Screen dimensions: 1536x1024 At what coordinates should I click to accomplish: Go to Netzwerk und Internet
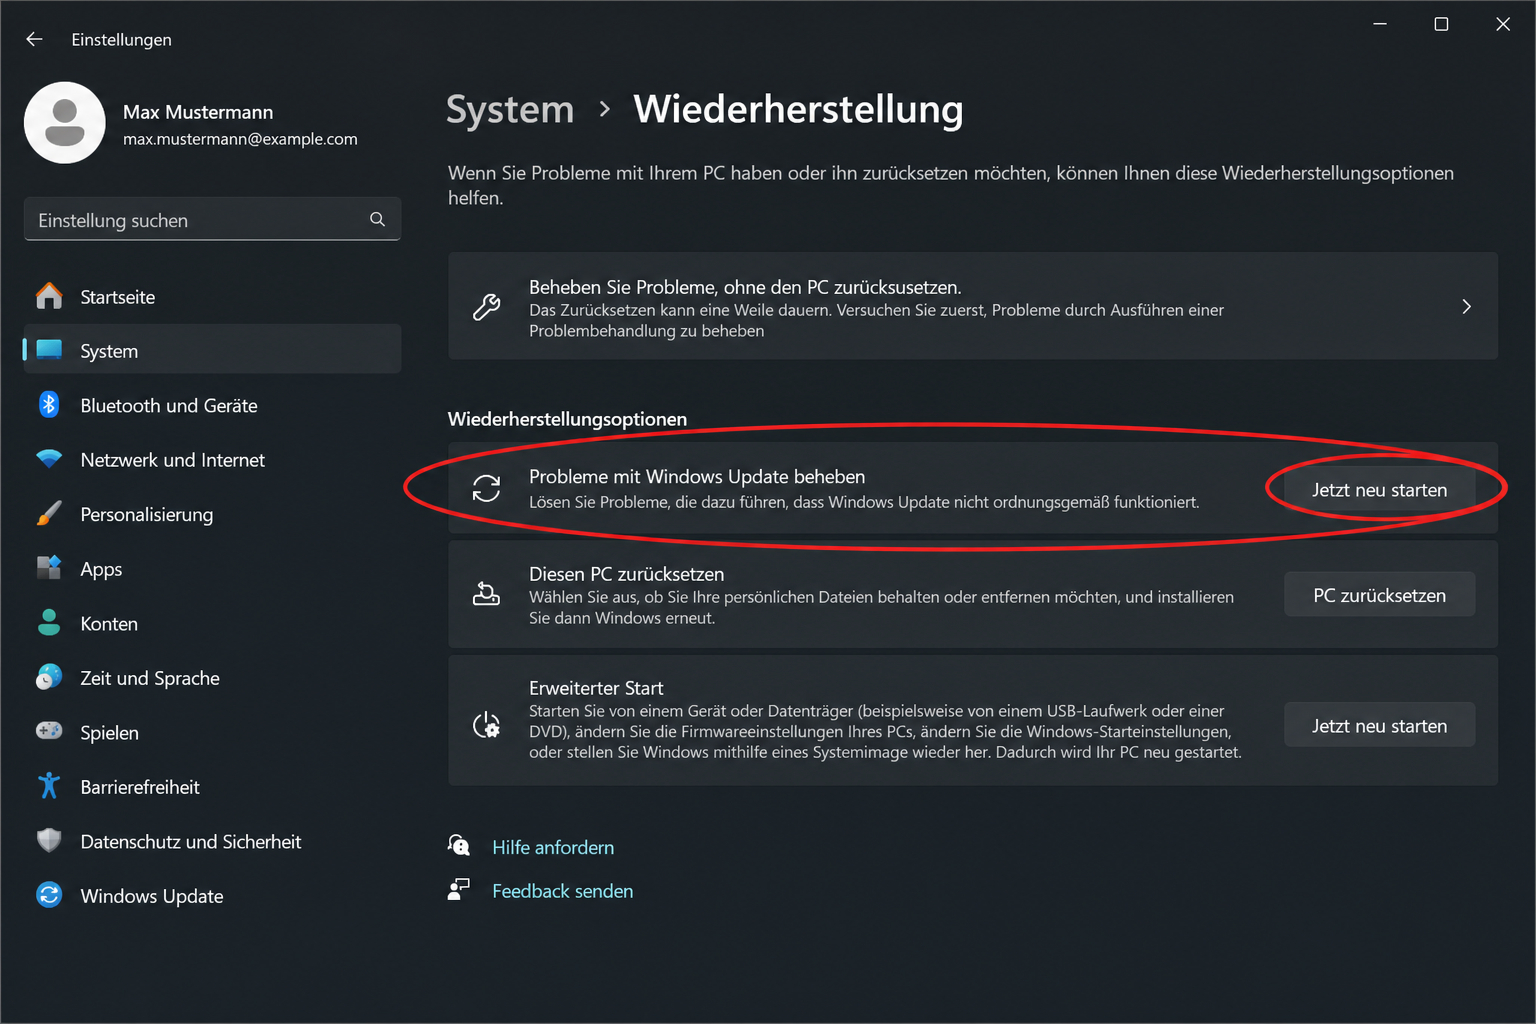point(212,460)
